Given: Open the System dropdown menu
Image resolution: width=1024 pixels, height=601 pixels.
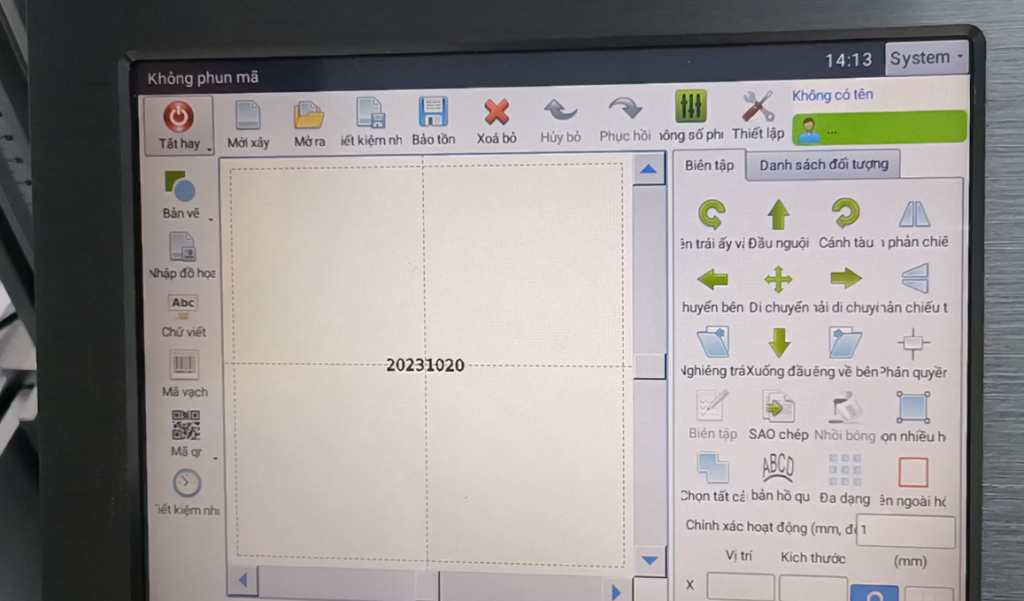Looking at the screenshot, I should tap(927, 58).
